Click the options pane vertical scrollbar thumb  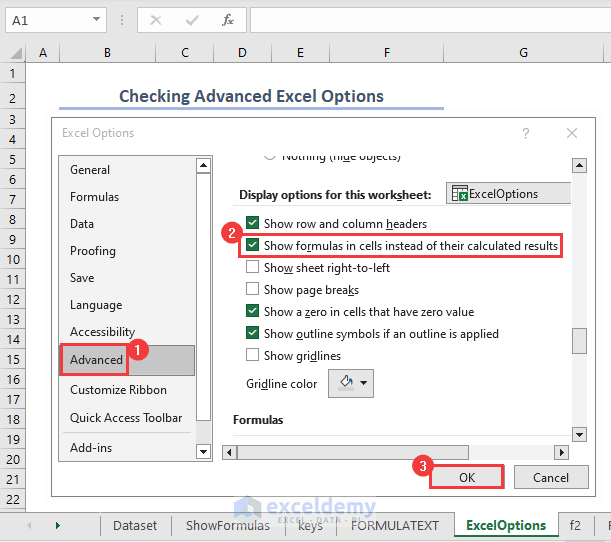click(x=579, y=341)
